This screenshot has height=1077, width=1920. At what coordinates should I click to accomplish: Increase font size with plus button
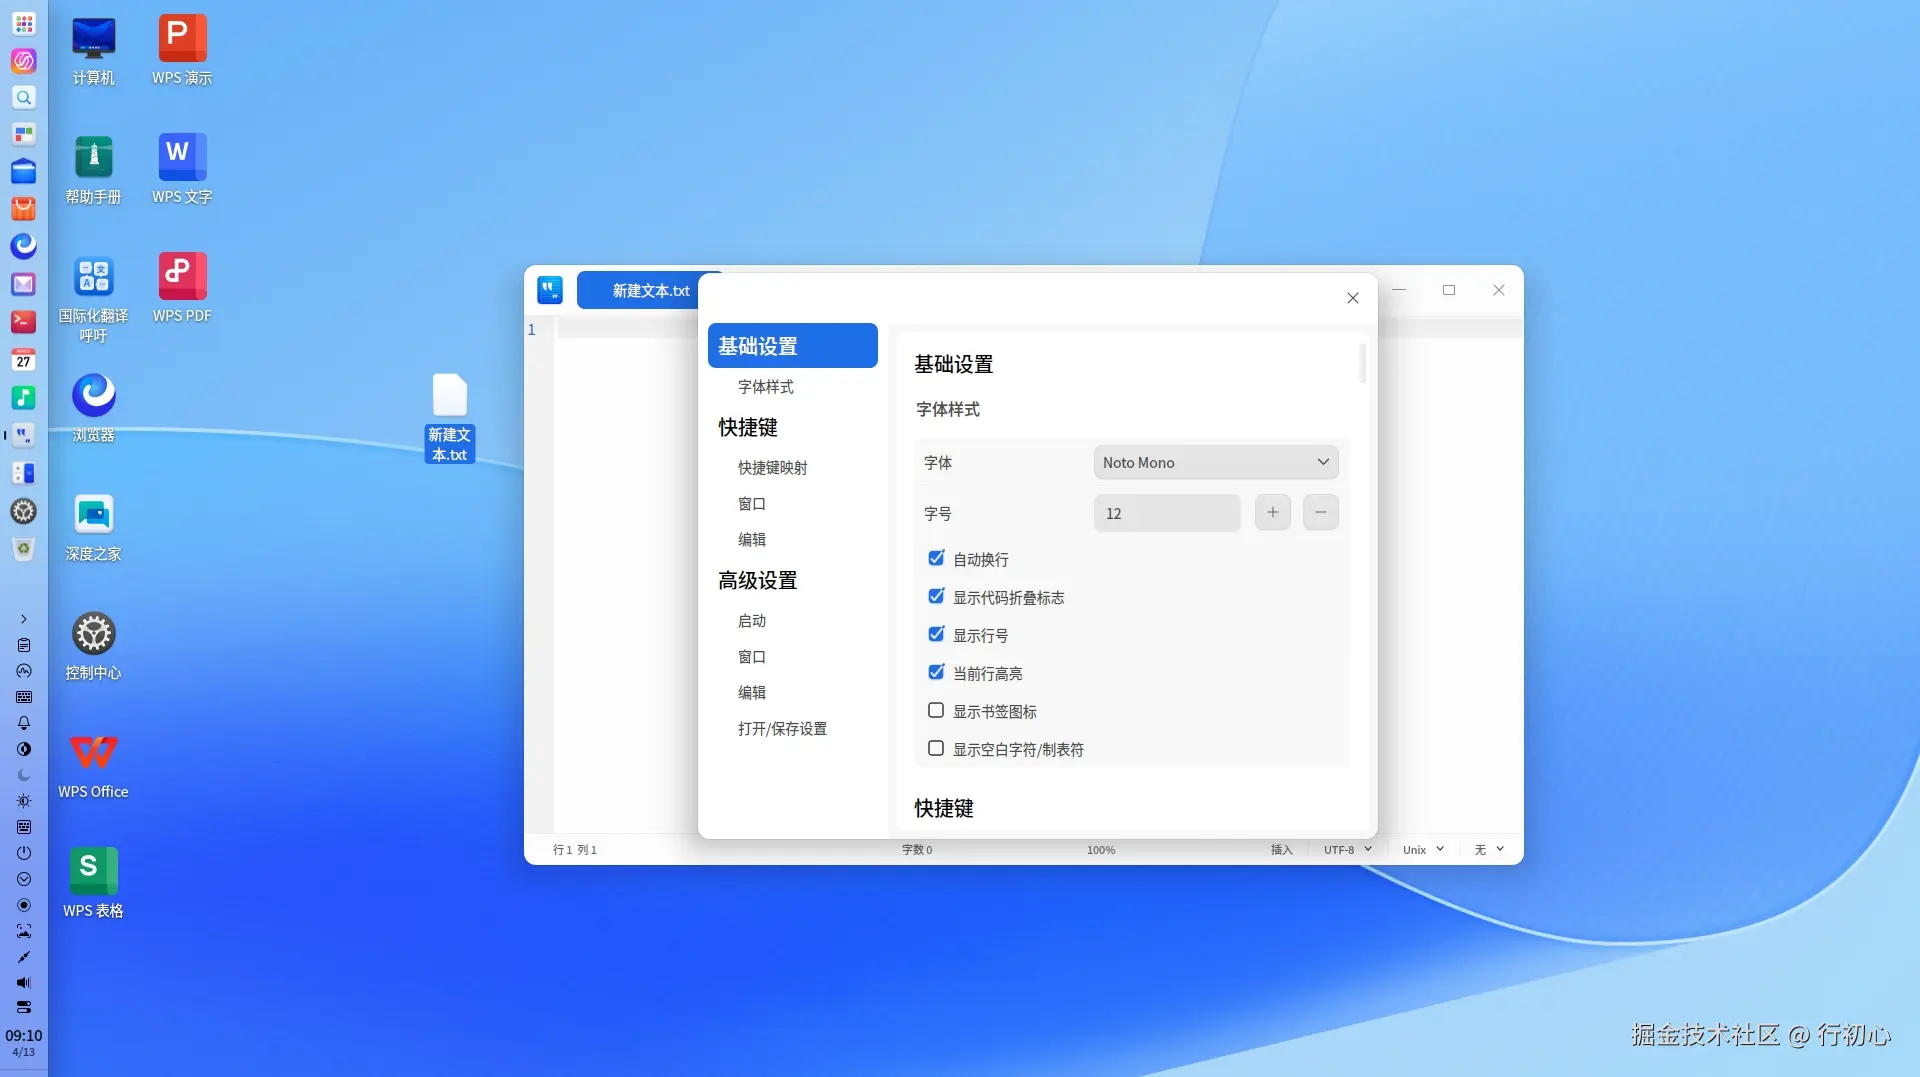[1273, 513]
